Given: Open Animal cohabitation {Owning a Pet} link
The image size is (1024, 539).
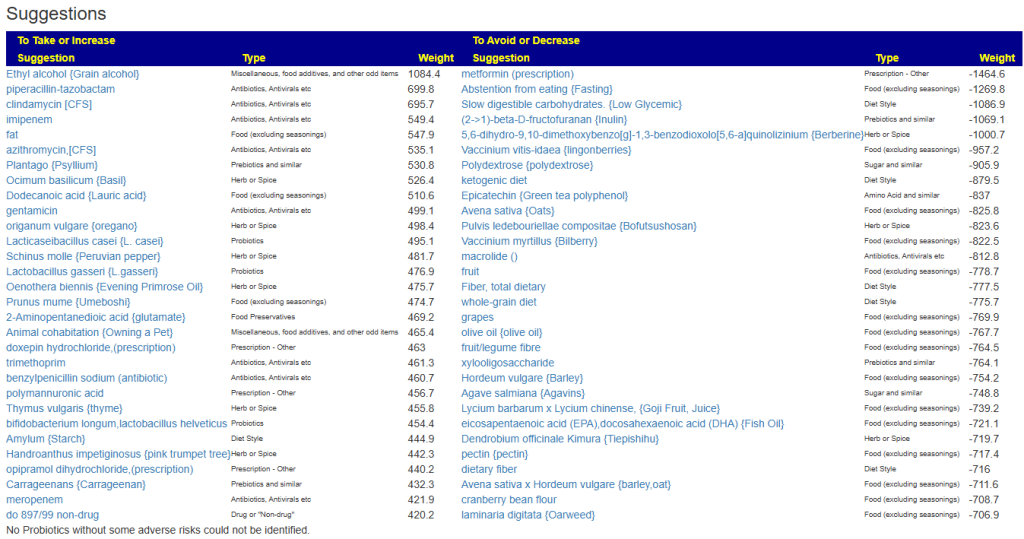Looking at the screenshot, I should [89, 333].
